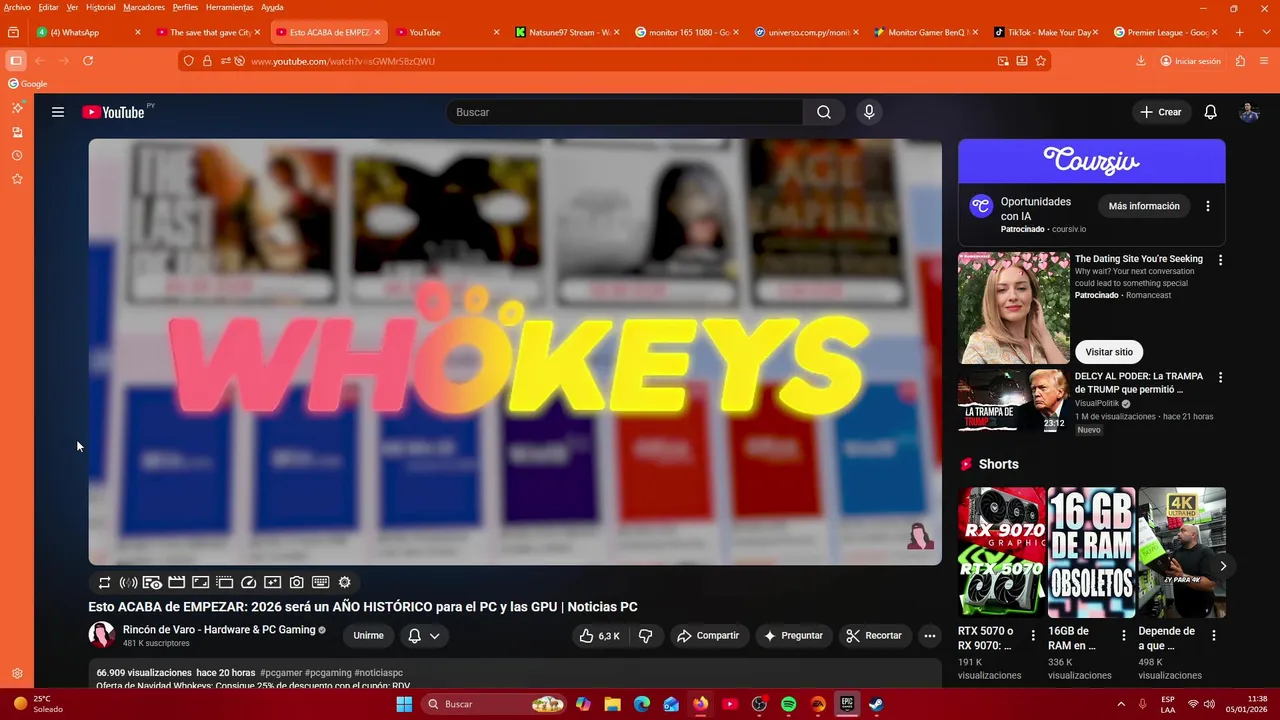
Task: Toggle the volume boost enhancer icon
Action: point(128,582)
